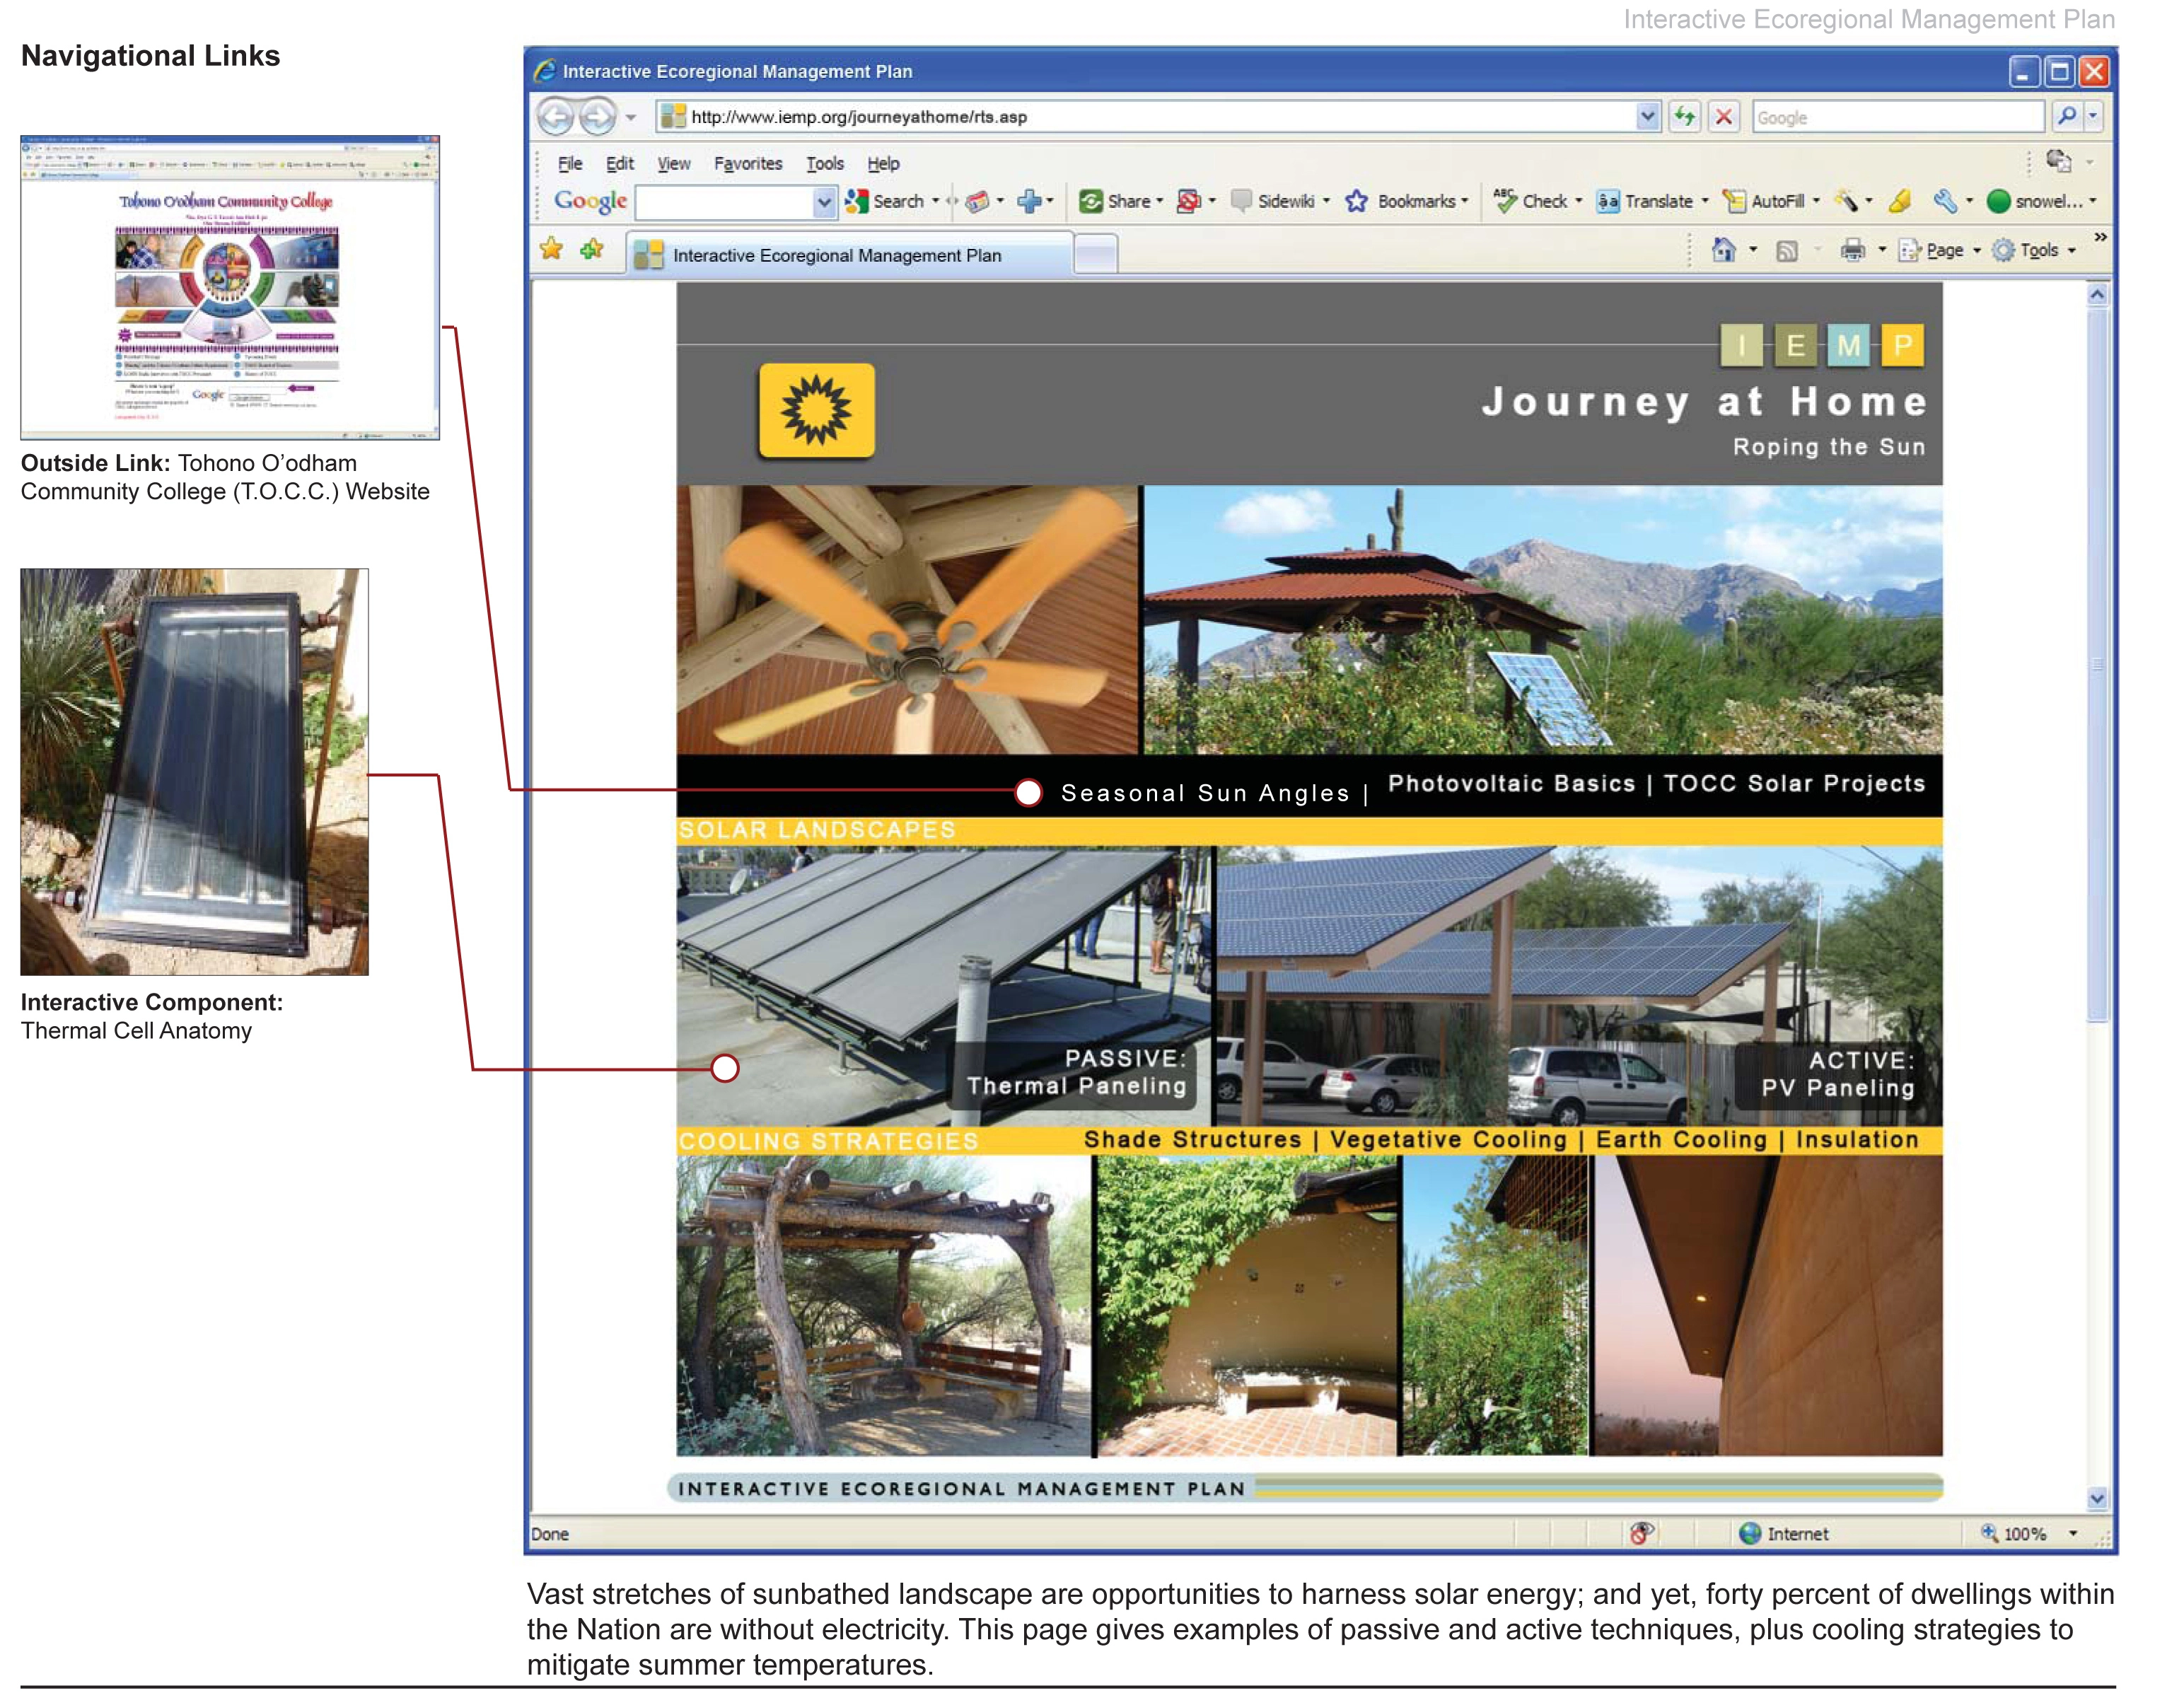Follow the Photovoltaic Basics link
The image size is (2184, 1693).
[1511, 783]
